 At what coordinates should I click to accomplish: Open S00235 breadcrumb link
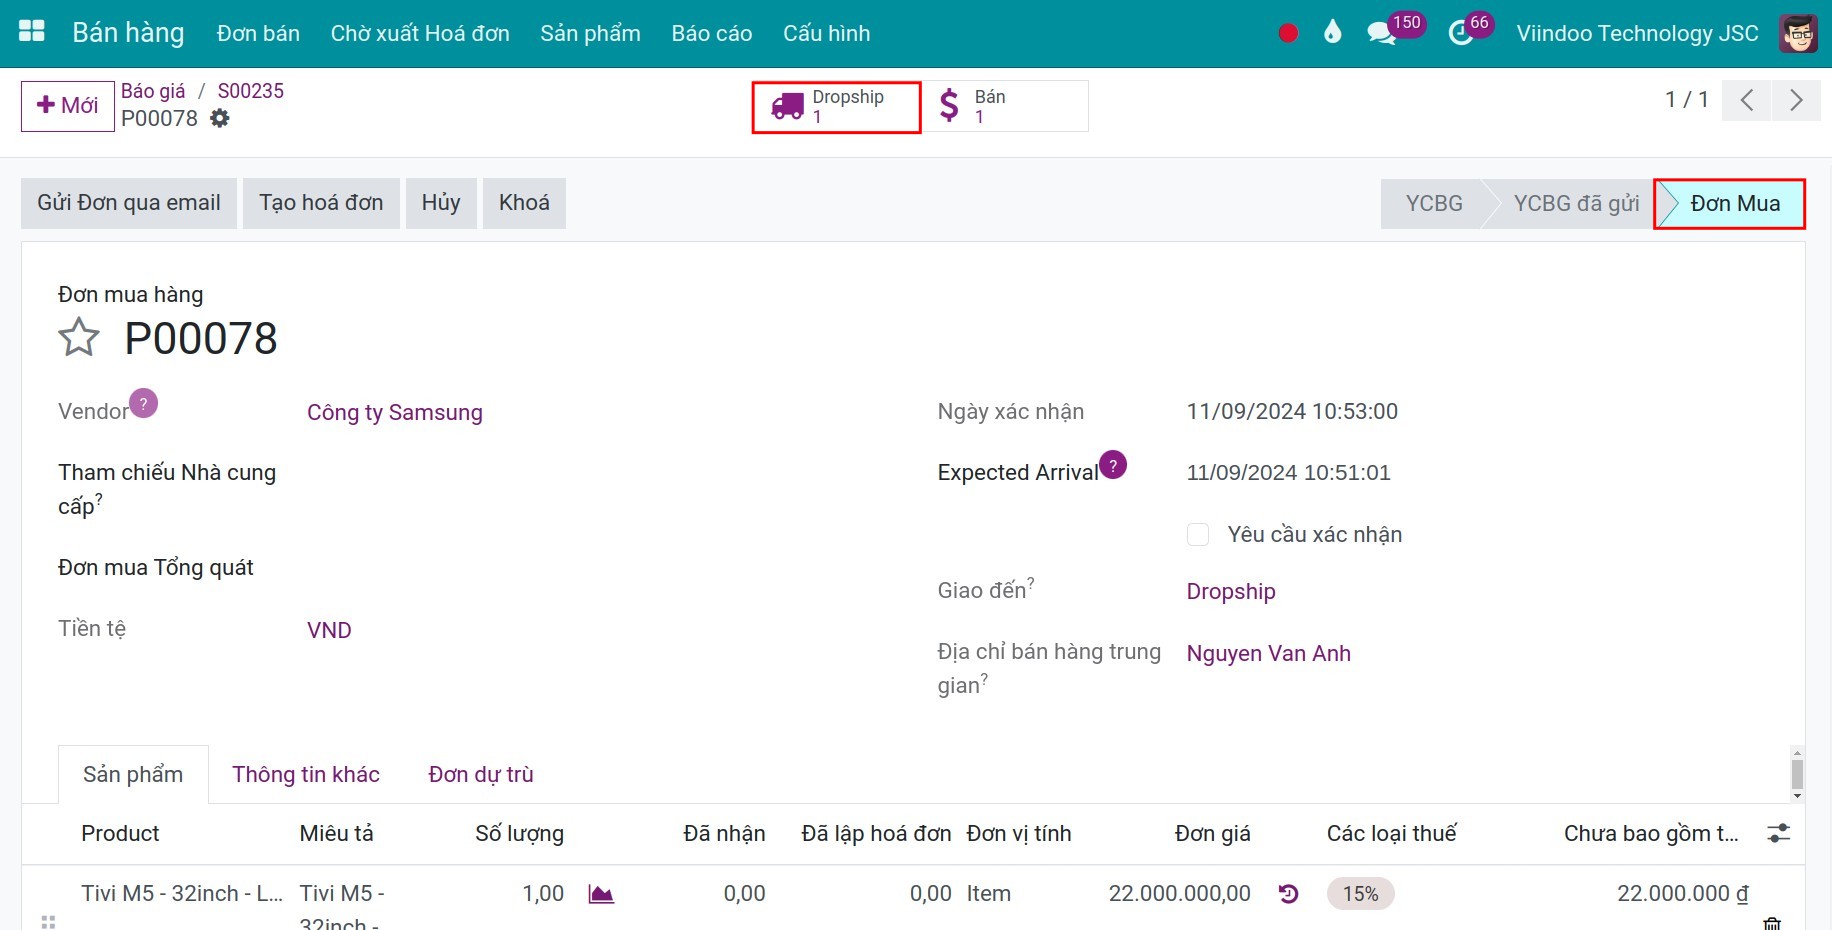point(251,91)
